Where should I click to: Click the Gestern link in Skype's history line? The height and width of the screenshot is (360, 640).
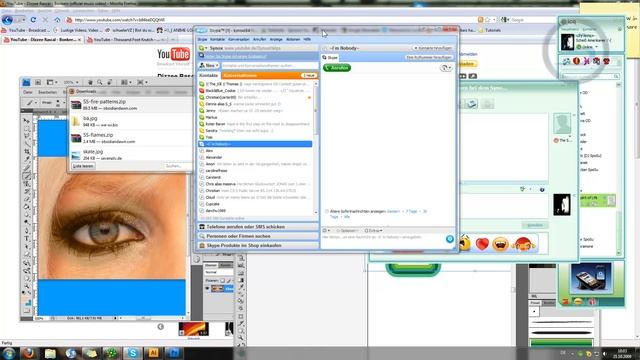(x=393, y=211)
